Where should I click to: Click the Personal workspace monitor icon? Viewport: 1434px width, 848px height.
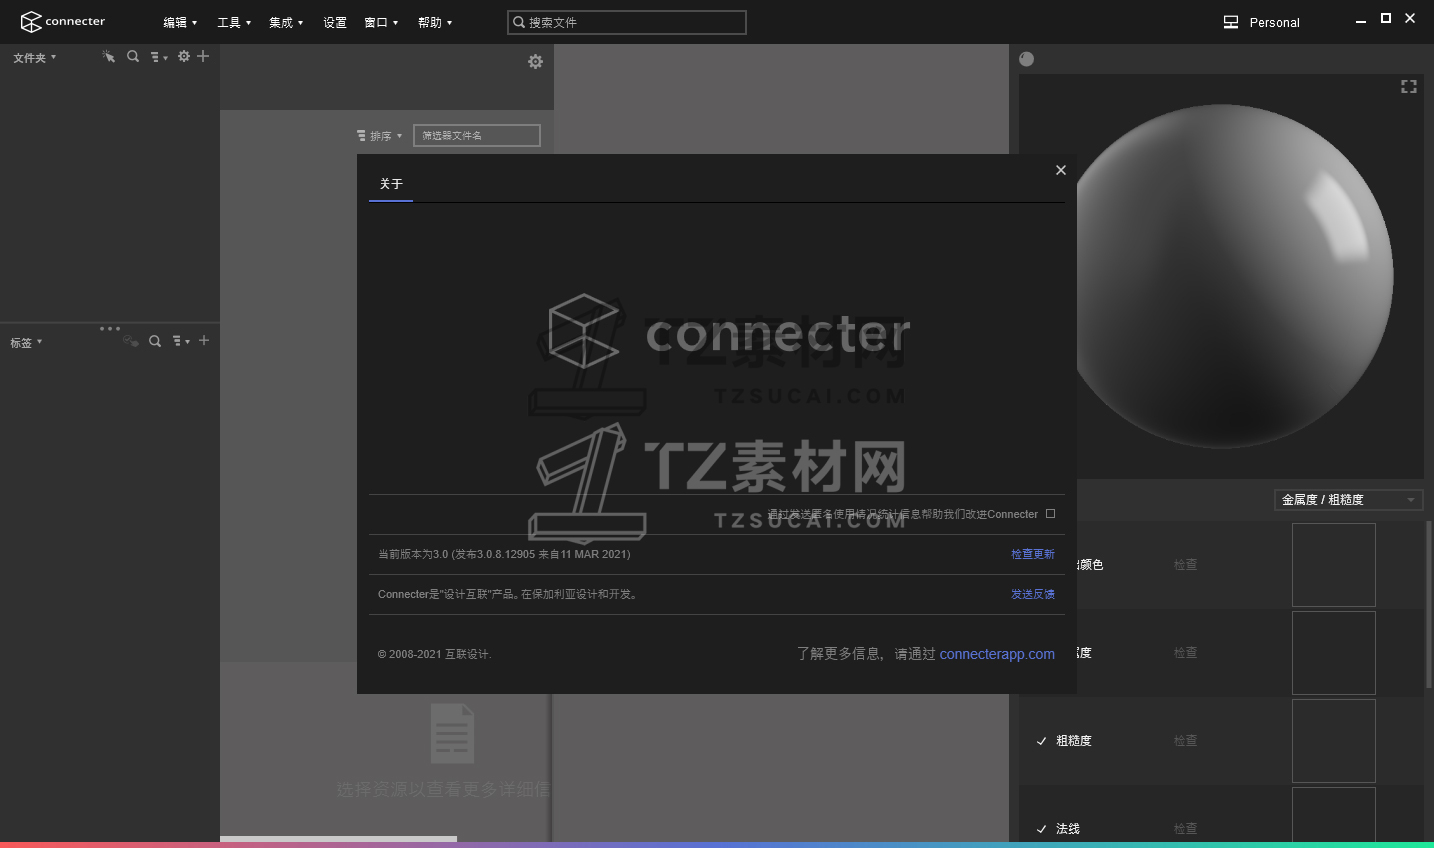(x=1231, y=22)
